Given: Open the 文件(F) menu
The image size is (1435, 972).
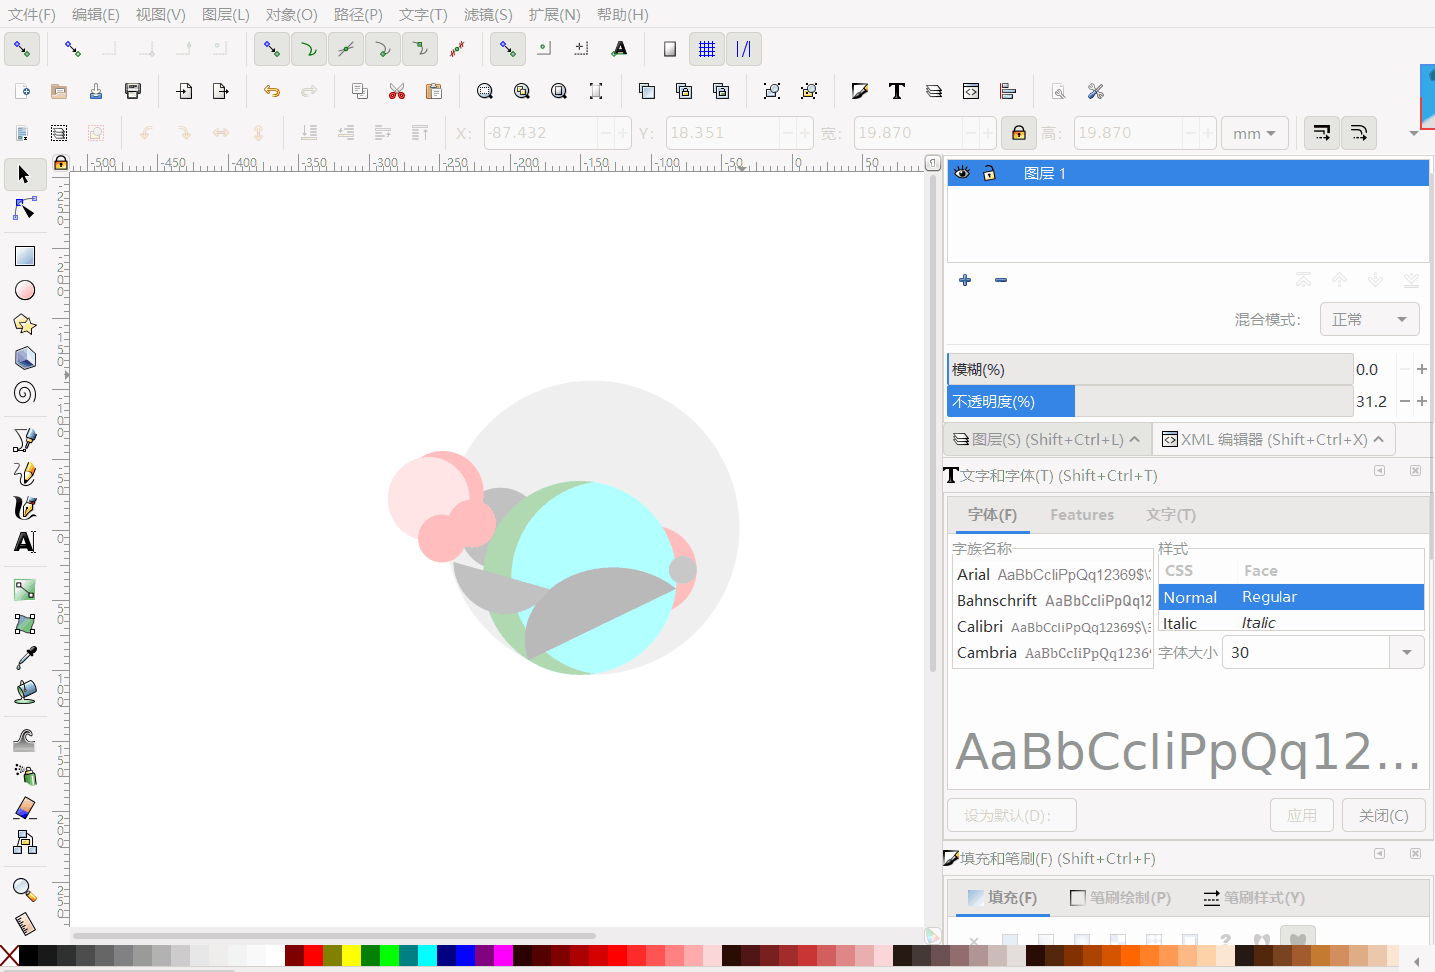Looking at the screenshot, I should click(32, 14).
